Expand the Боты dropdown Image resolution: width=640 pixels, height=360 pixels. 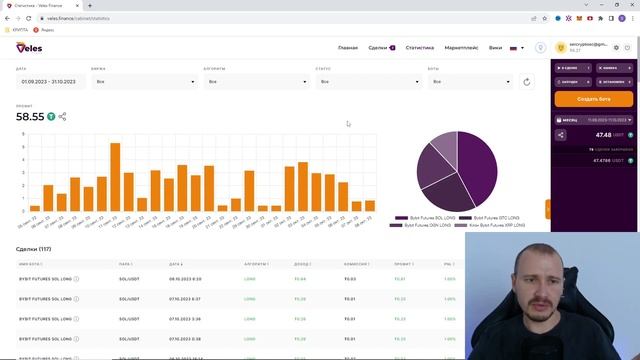pos(470,82)
